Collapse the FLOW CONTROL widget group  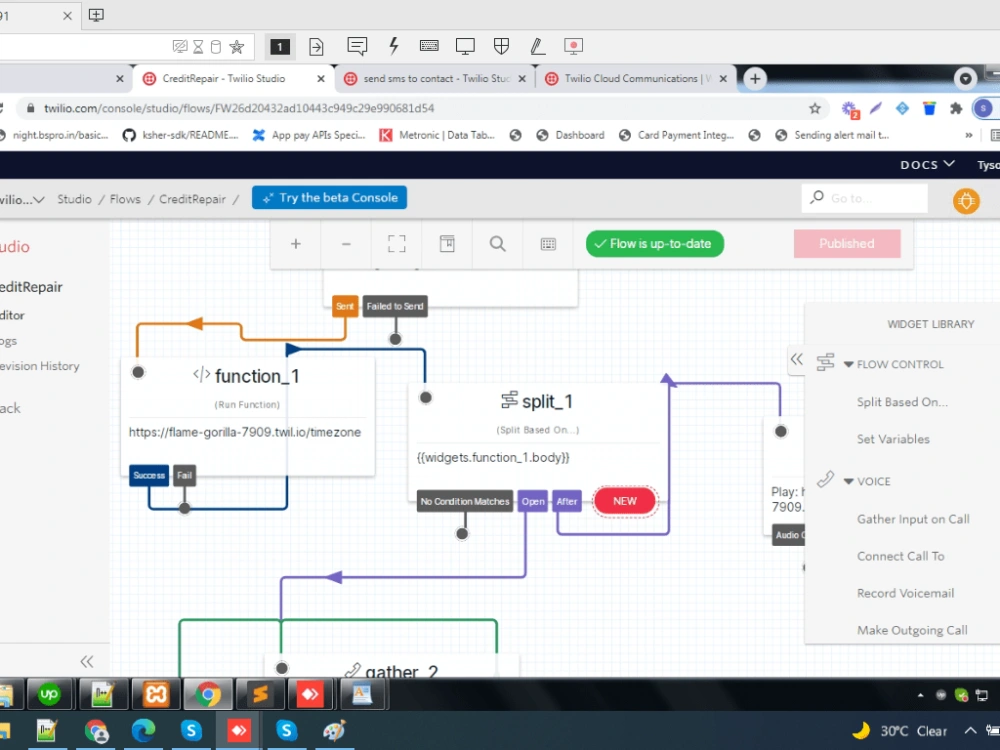tap(849, 365)
